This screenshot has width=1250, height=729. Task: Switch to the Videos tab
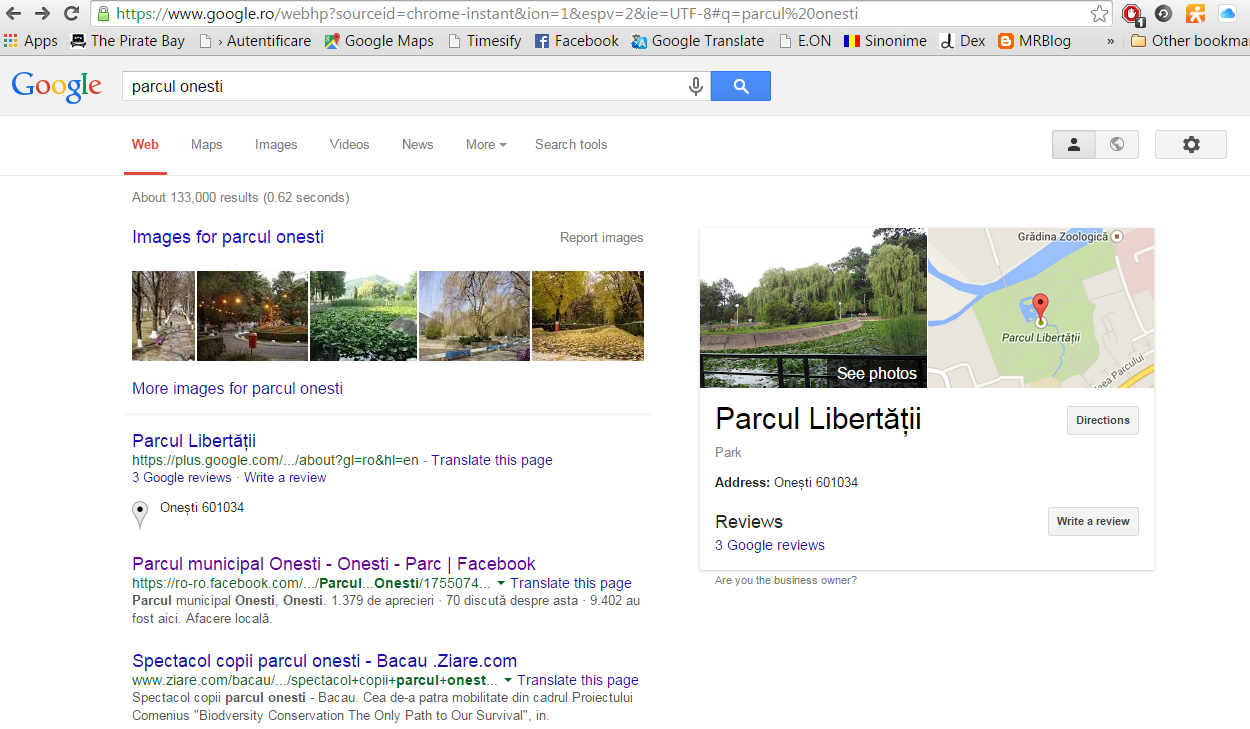click(x=350, y=145)
